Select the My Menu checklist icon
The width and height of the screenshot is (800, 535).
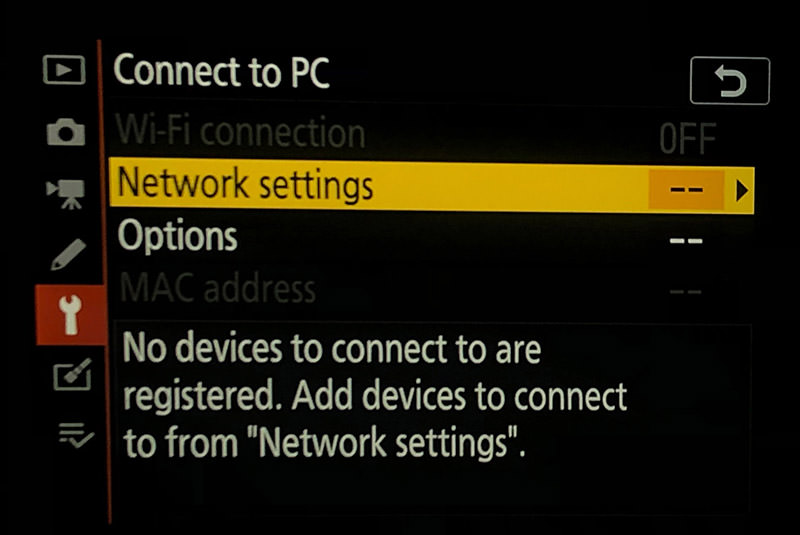[76, 435]
